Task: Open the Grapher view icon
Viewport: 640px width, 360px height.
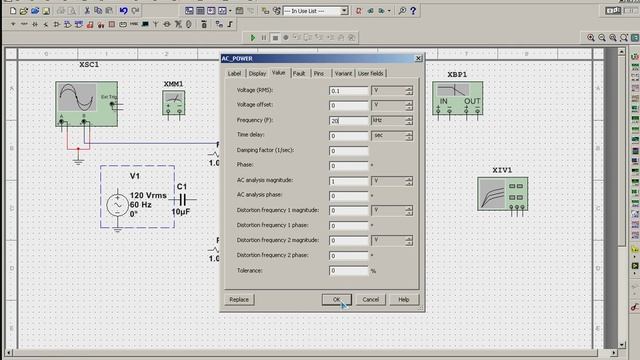Action: click(x=222, y=11)
